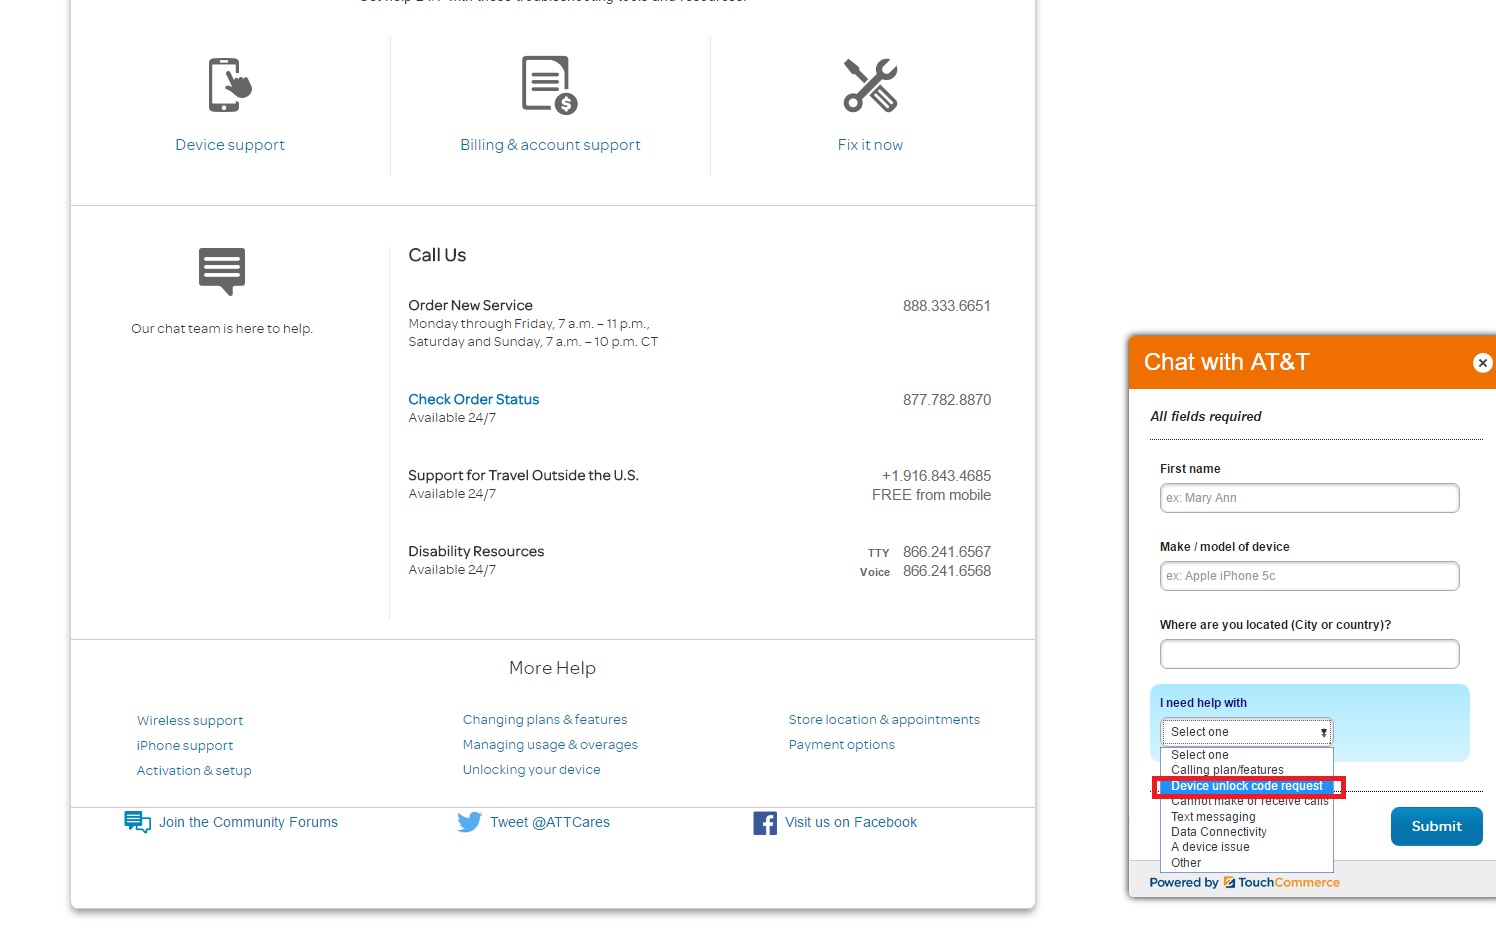The height and width of the screenshot is (938, 1496).
Task: Choose 'Text messaging' from the help list
Action: (1213, 817)
